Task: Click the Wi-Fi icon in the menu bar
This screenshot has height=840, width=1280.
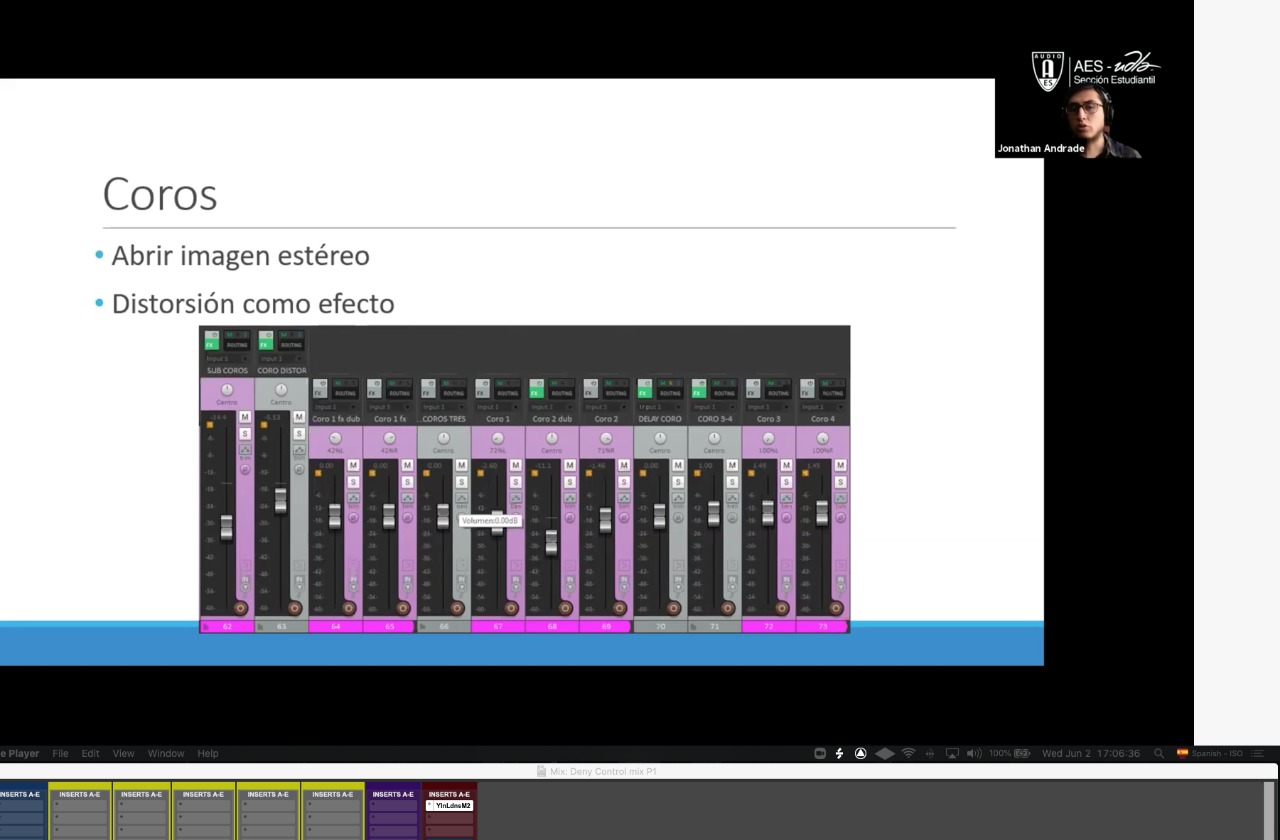Action: [908, 753]
